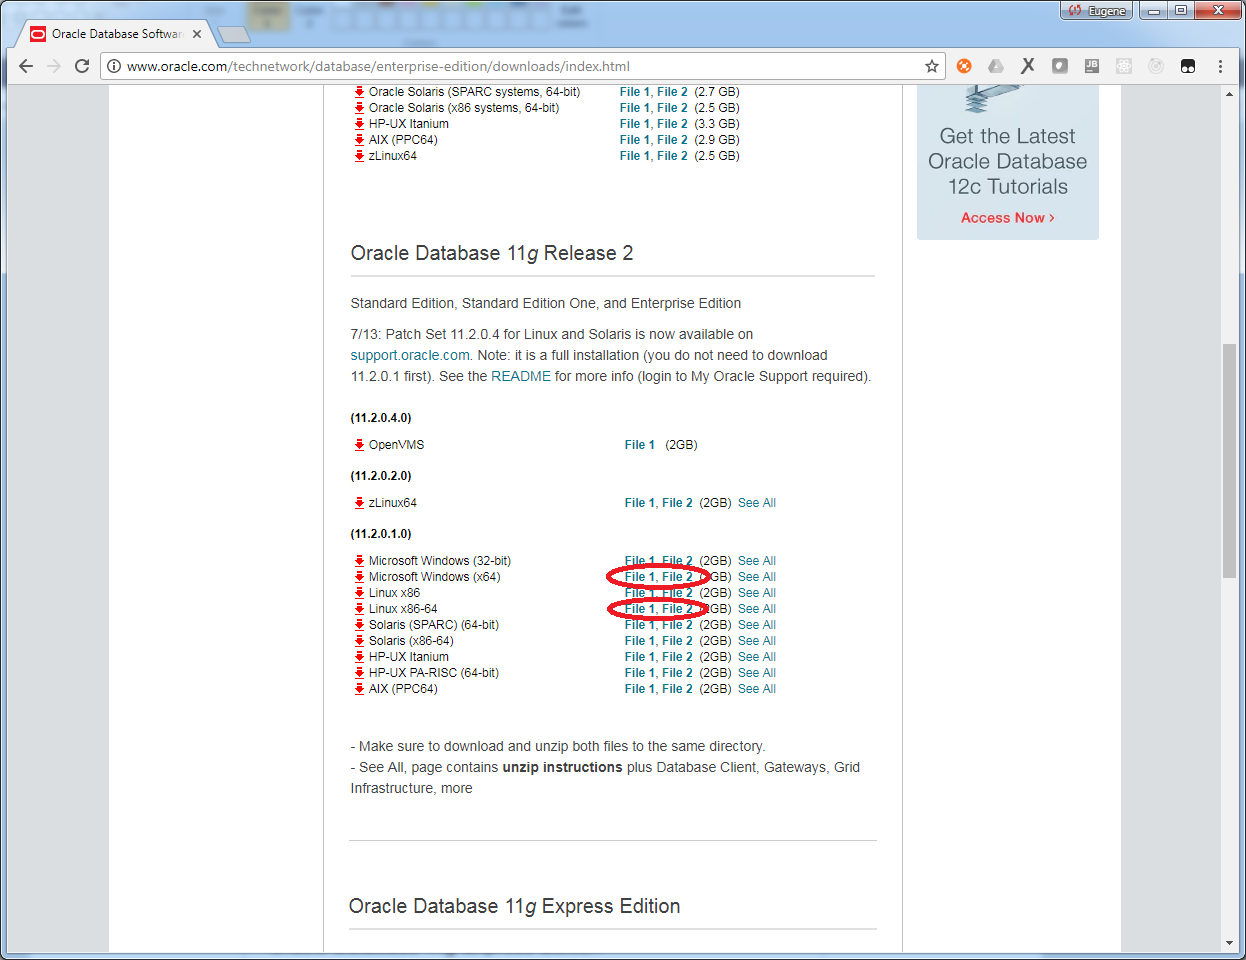Image resolution: width=1246 pixels, height=960 pixels.
Task: Open See All for Microsoft Windows (32-bit)
Action: click(757, 561)
